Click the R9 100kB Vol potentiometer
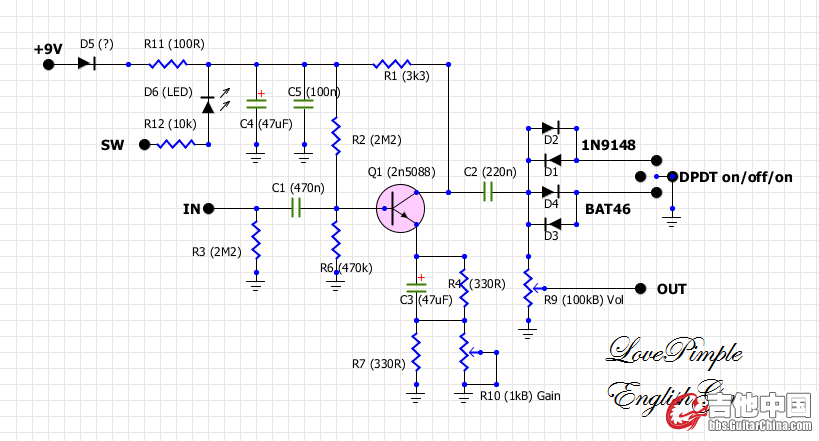The height and width of the screenshot is (441, 819). click(529, 288)
